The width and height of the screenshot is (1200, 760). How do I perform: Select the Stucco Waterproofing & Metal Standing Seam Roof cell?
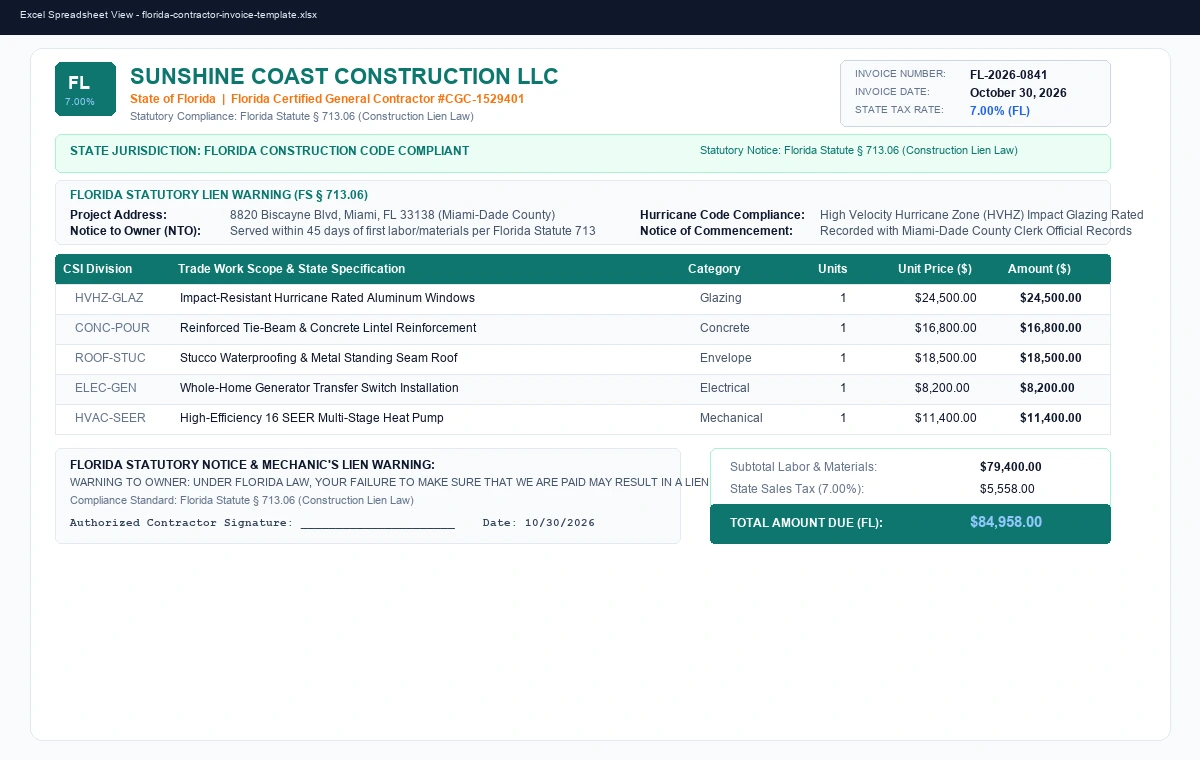click(319, 358)
